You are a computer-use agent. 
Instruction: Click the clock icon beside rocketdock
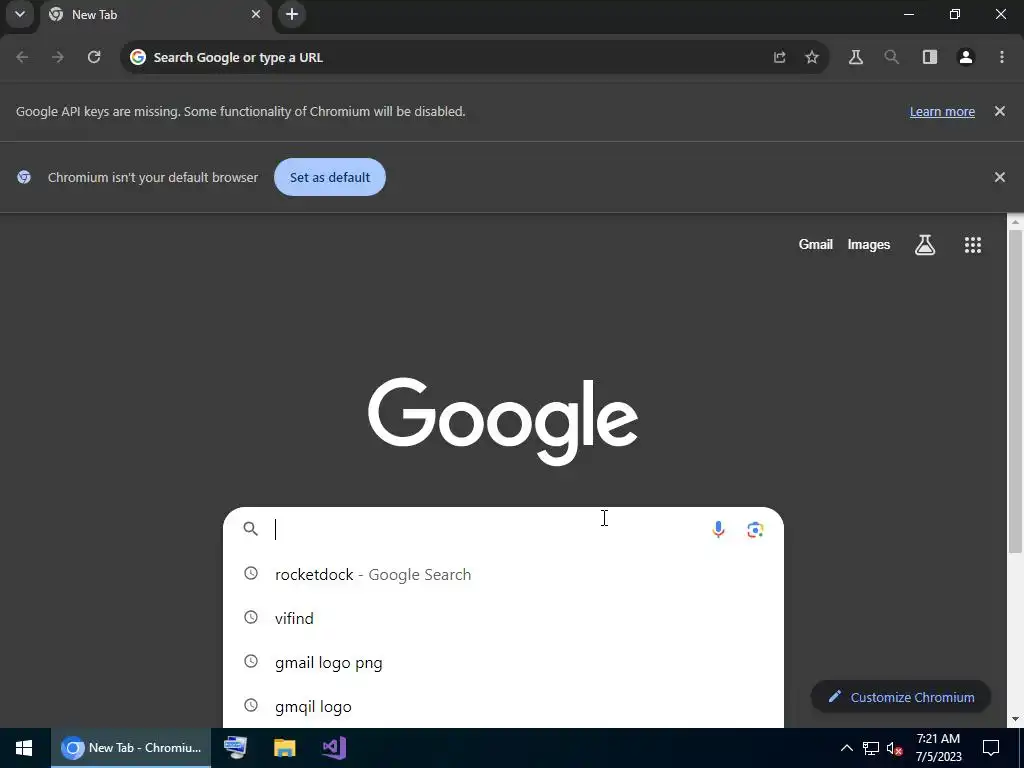tap(251, 573)
